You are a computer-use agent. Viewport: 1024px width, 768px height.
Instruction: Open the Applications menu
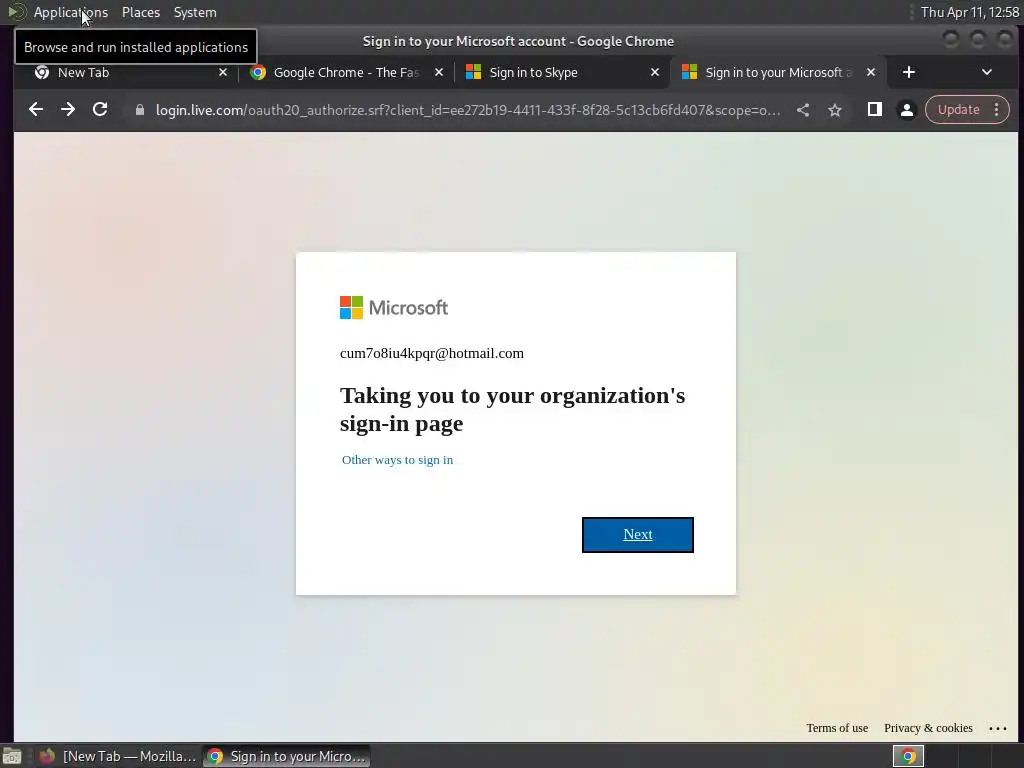click(71, 12)
